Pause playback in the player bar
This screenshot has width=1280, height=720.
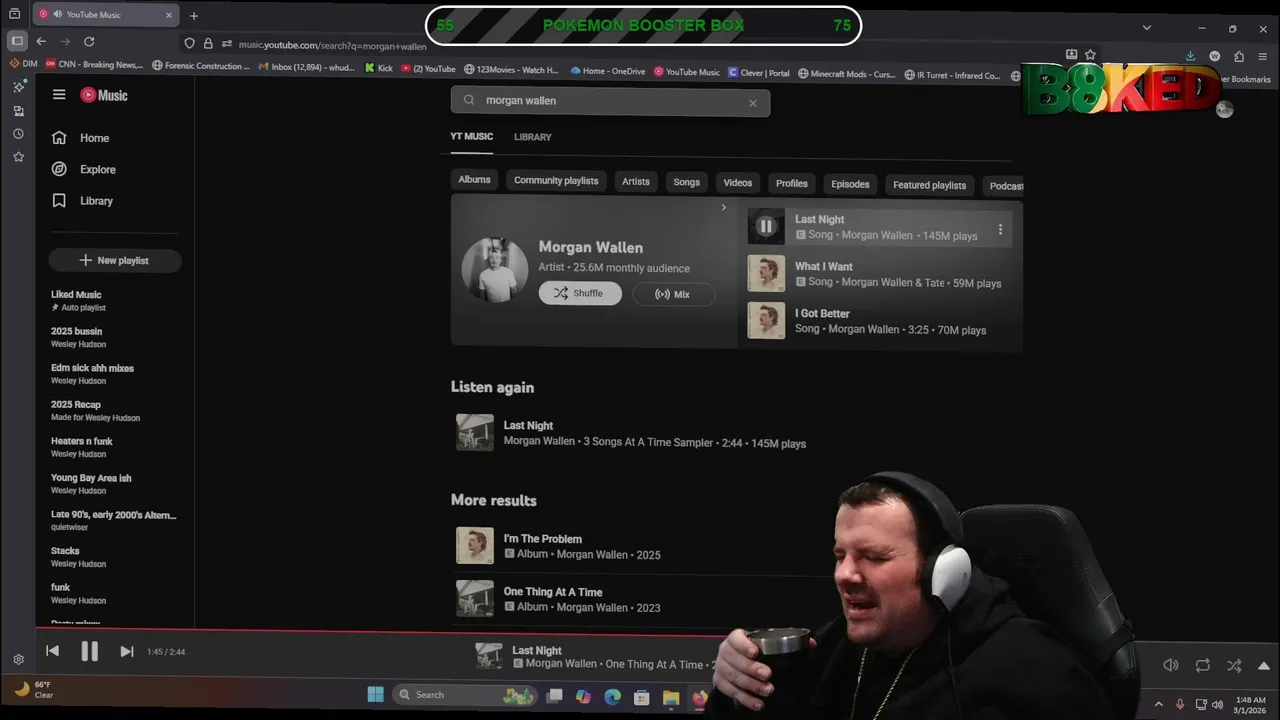(x=89, y=651)
